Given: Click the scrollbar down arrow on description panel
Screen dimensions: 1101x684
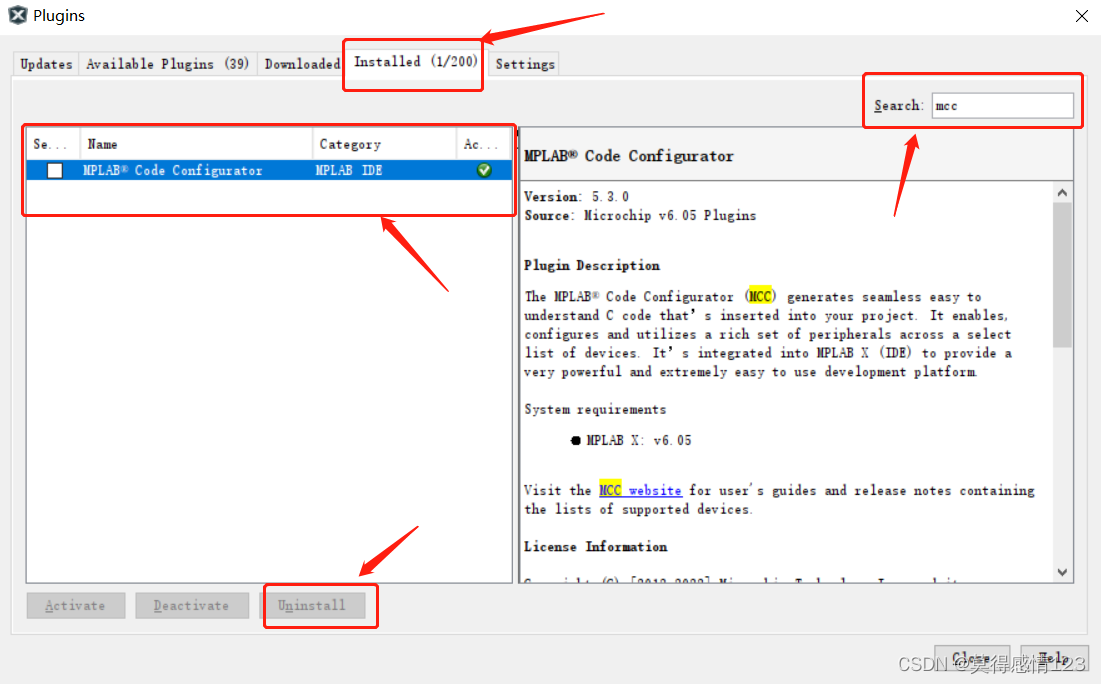Looking at the screenshot, I should tap(1063, 572).
